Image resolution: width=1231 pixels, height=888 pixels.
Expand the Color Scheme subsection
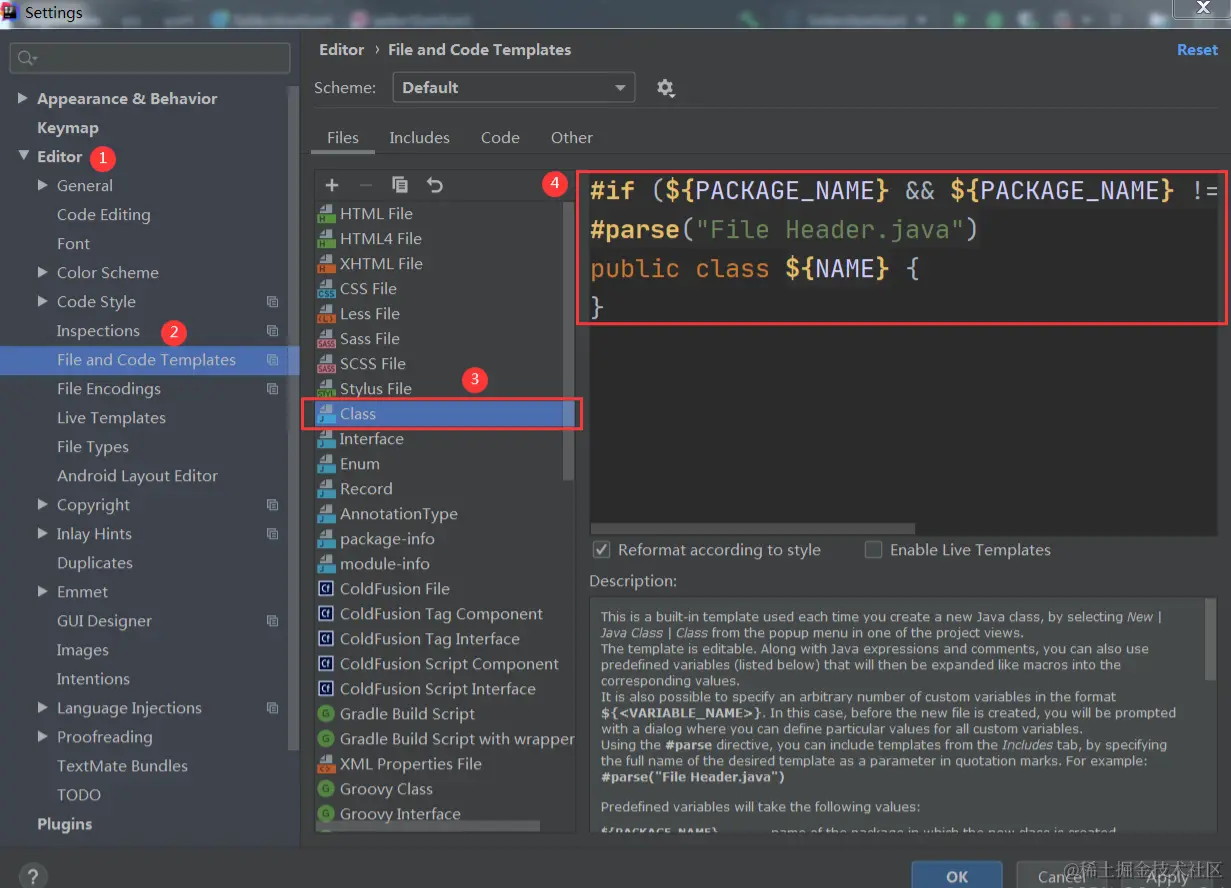click(x=43, y=273)
